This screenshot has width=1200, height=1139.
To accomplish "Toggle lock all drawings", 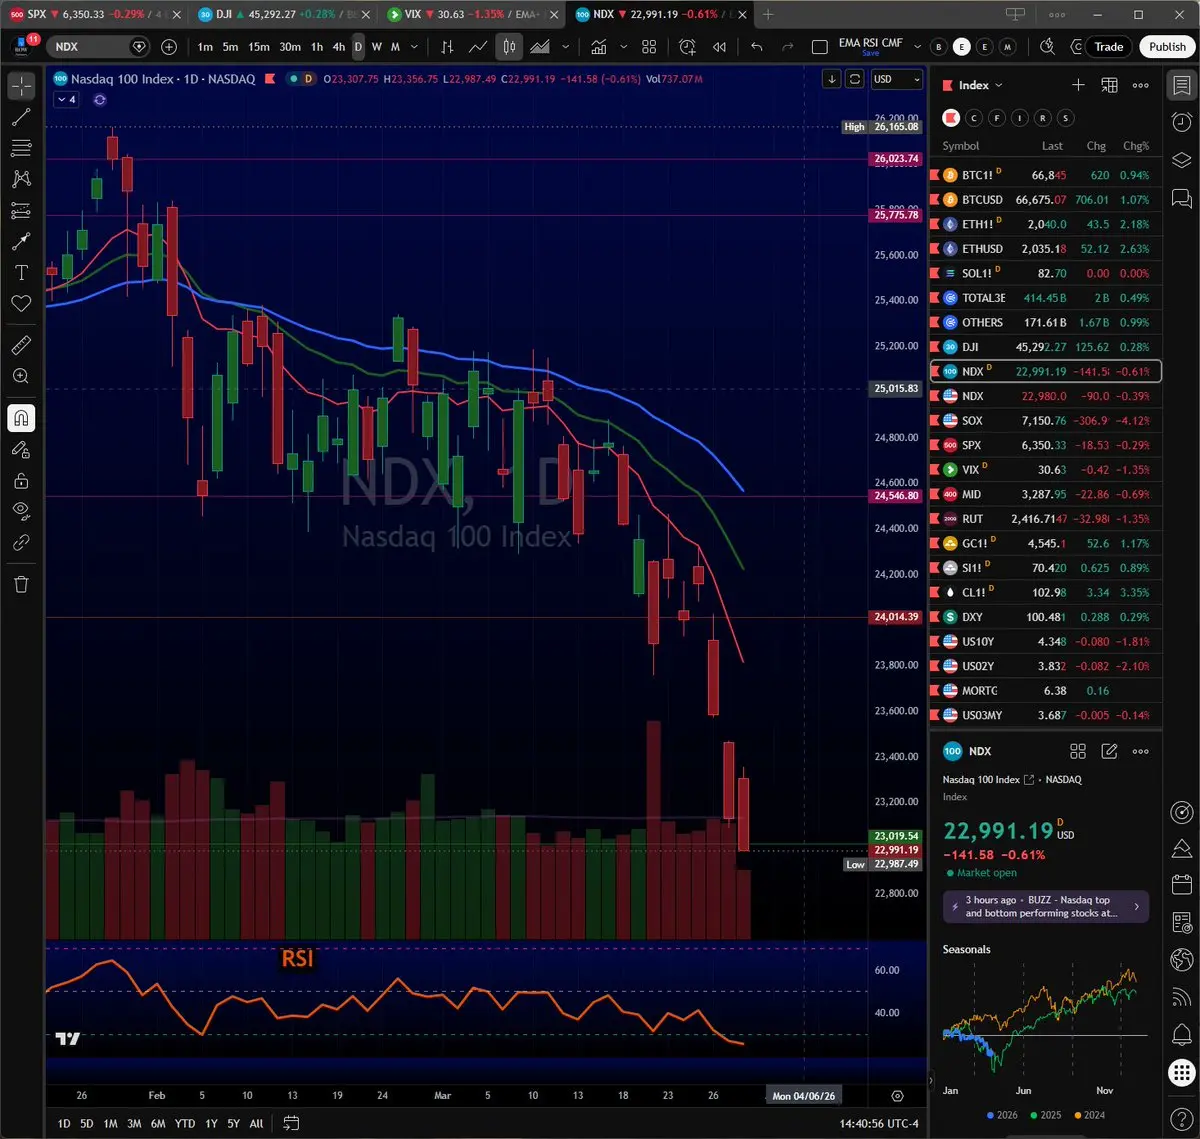I will pyautogui.click(x=21, y=481).
